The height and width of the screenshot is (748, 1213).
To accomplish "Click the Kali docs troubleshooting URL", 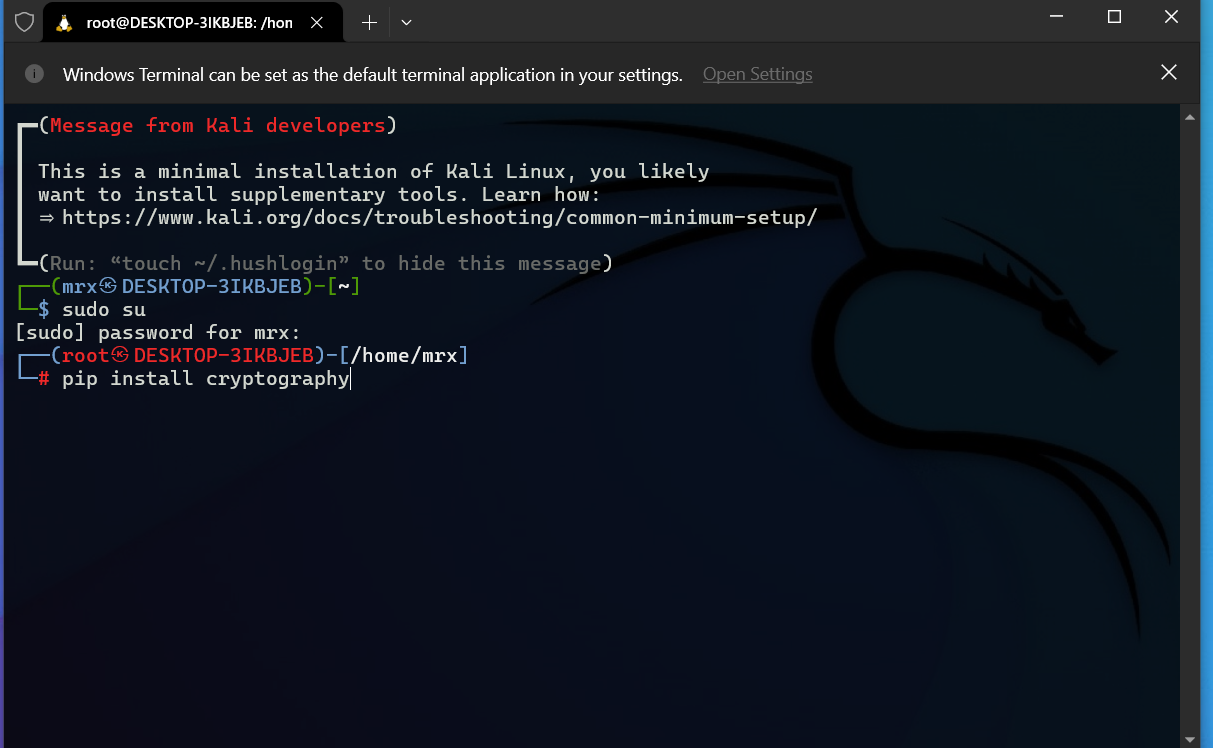I will [439, 217].
